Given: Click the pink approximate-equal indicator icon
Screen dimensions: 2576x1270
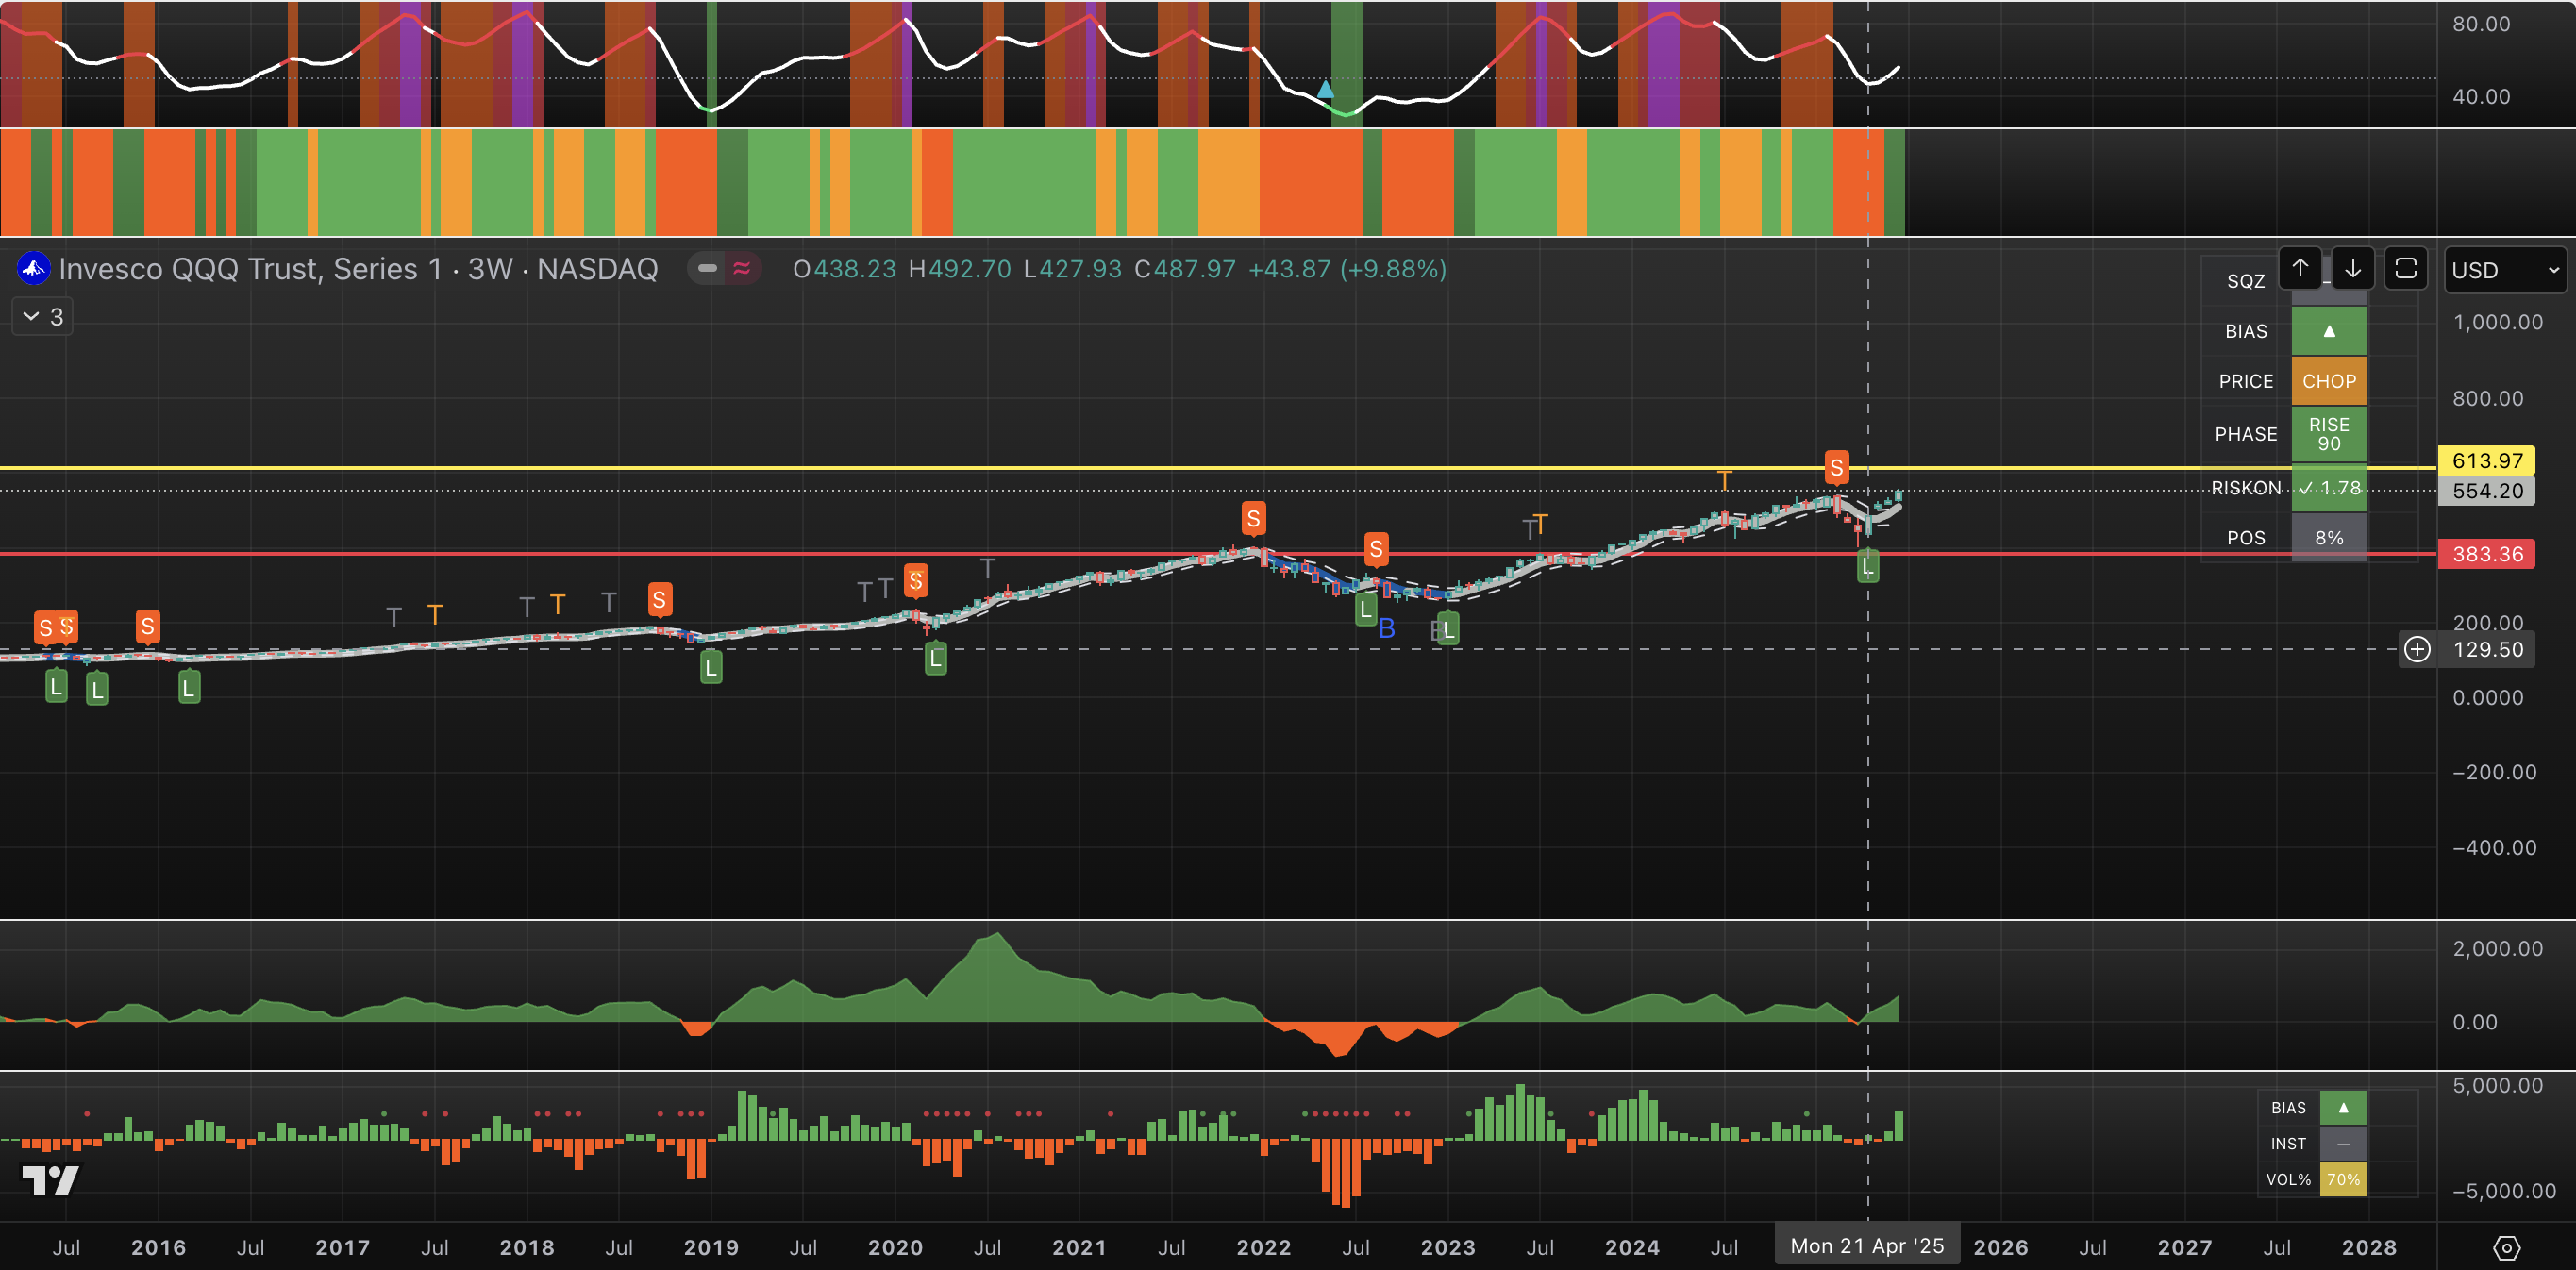Looking at the screenshot, I should tap(742, 268).
